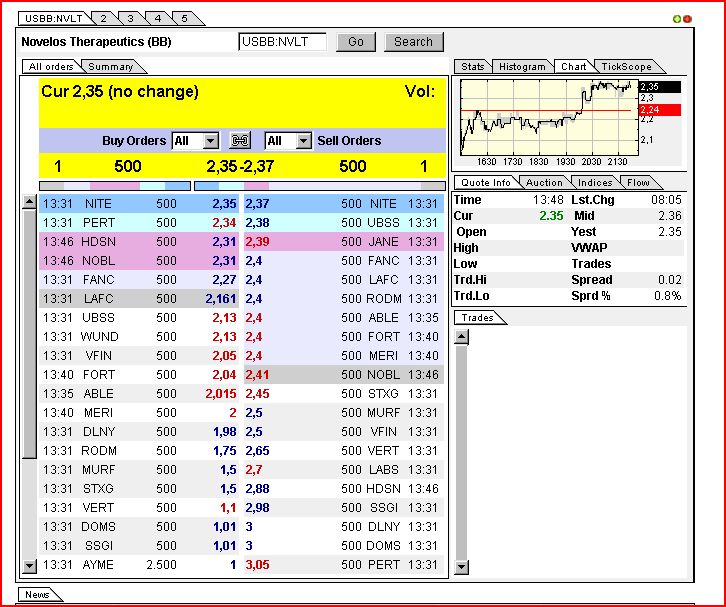Switch to the Auction tab
This screenshot has width=726, height=607.
pos(544,182)
